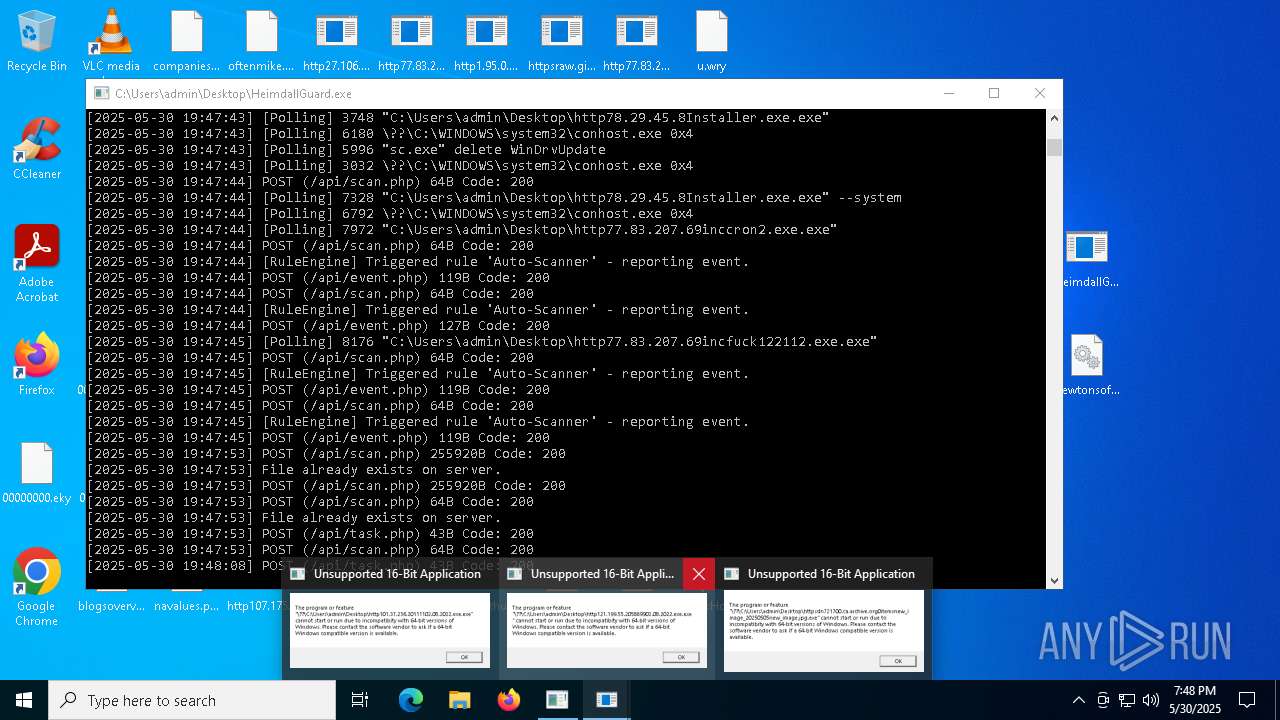Select the thumbnail mentioning http121.199.55
The height and width of the screenshot is (720, 1280).
[x=607, y=630]
